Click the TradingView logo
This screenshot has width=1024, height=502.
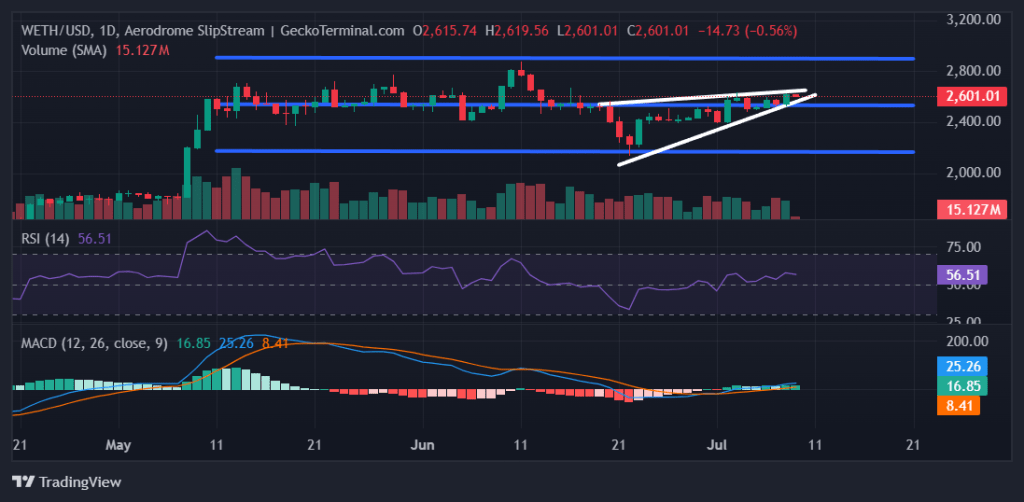click(67, 481)
